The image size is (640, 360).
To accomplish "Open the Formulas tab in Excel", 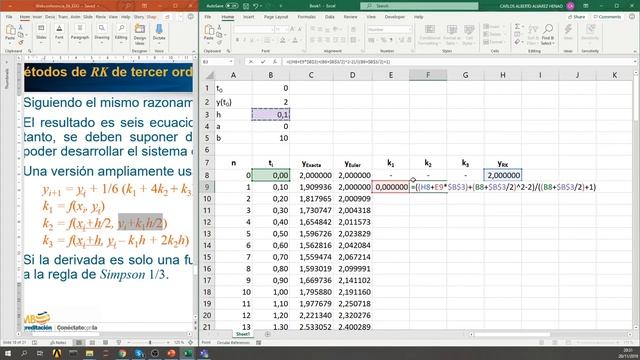I will (x=307, y=17).
